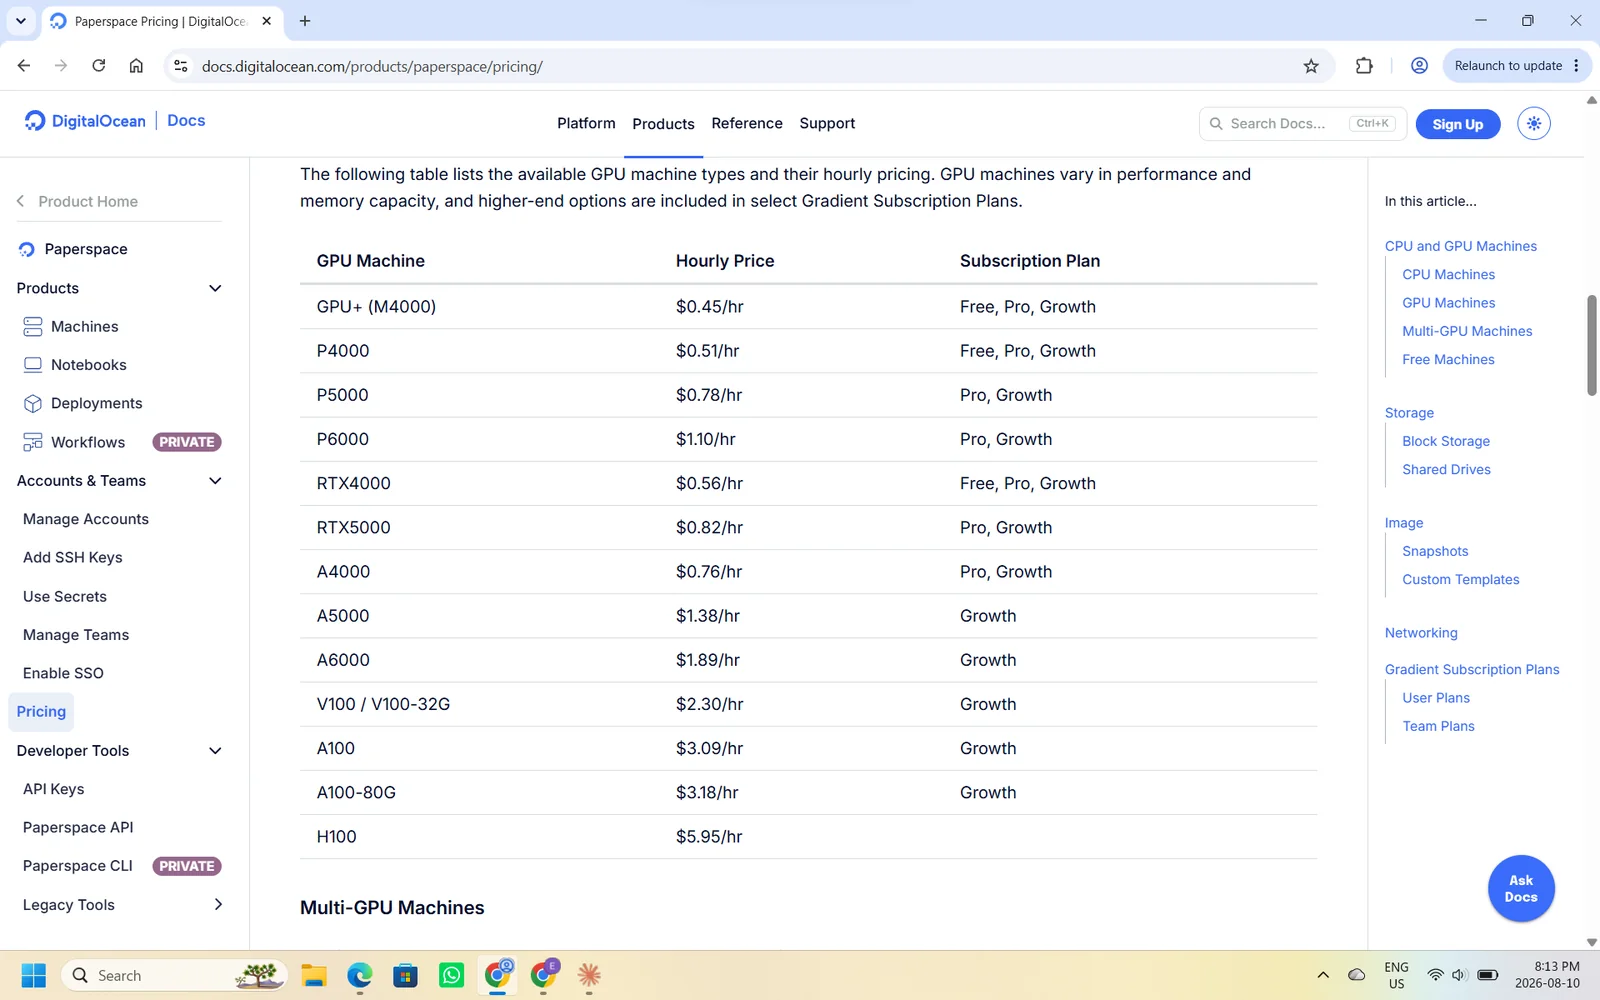The width and height of the screenshot is (1600, 1000).
Task: Collapse the Products sidebar section
Action: point(215,288)
